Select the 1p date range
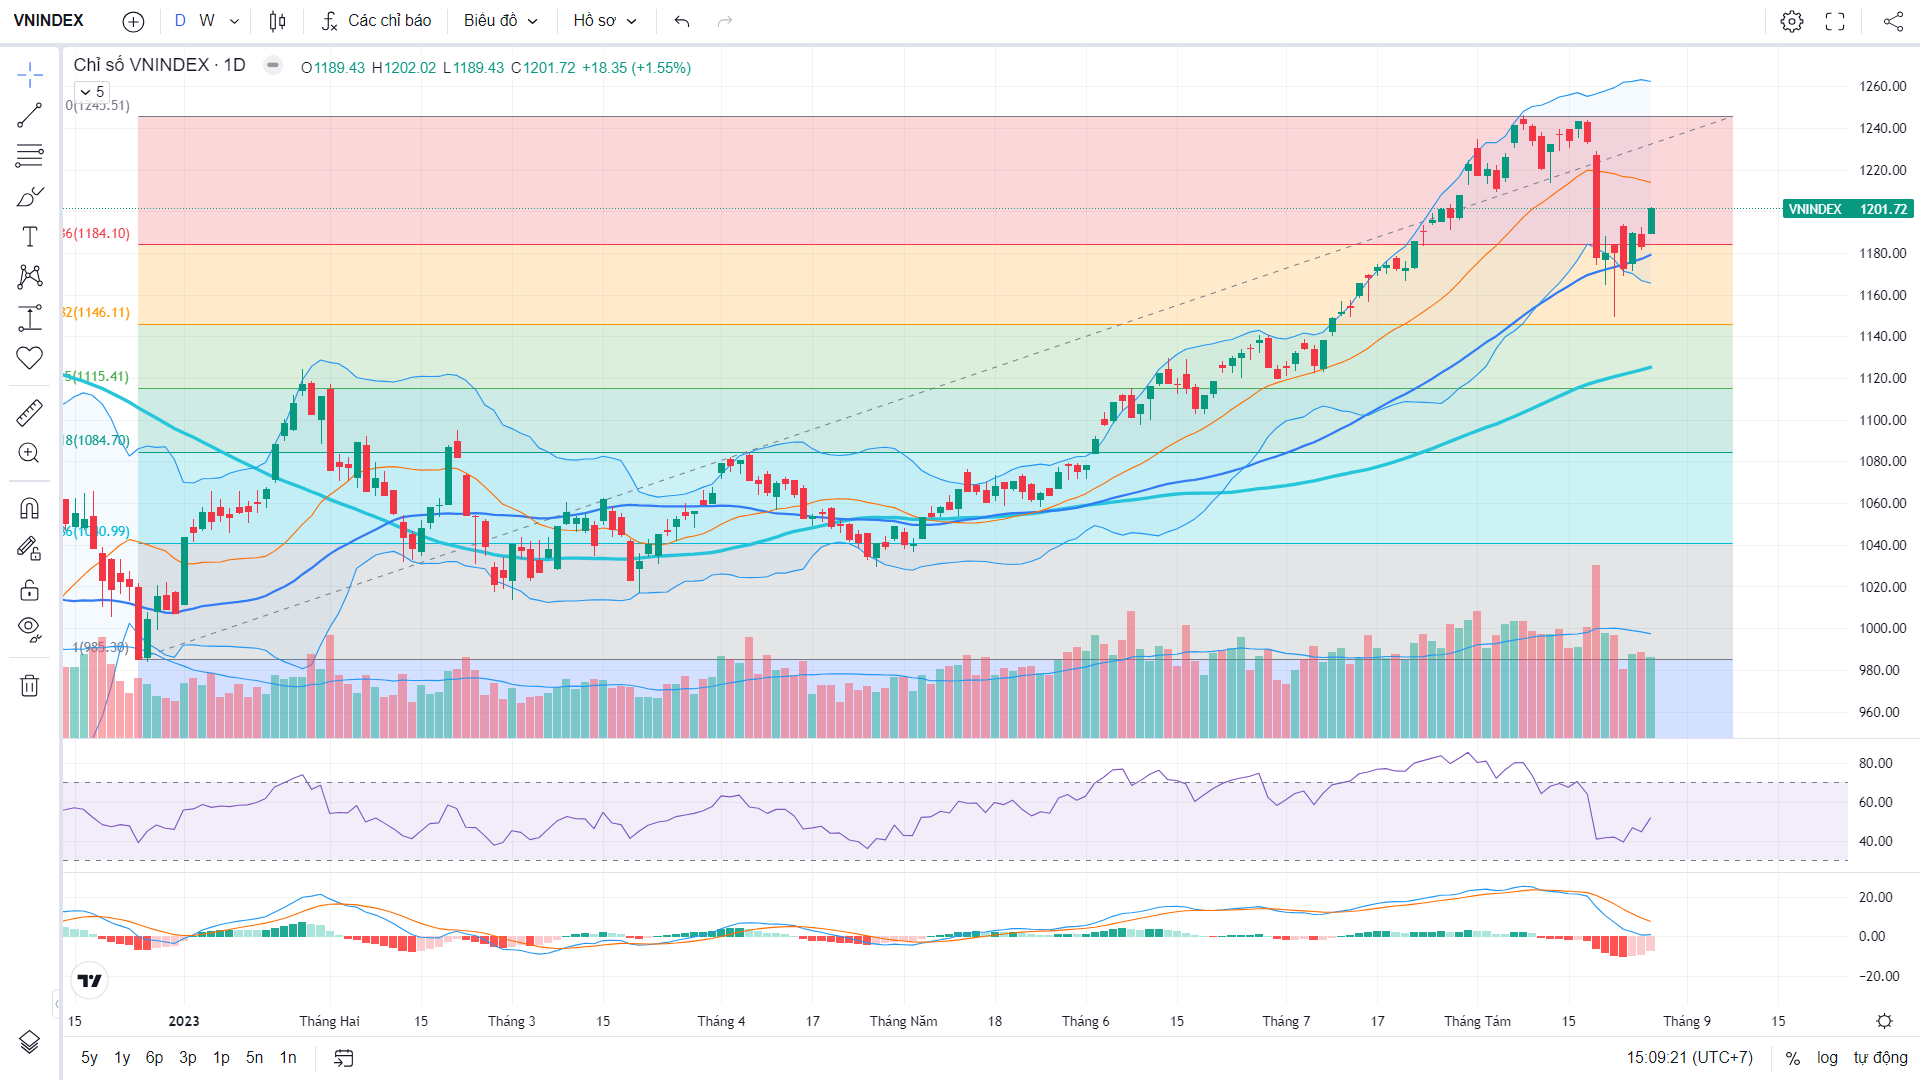1920x1080 pixels. (221, 1058)
